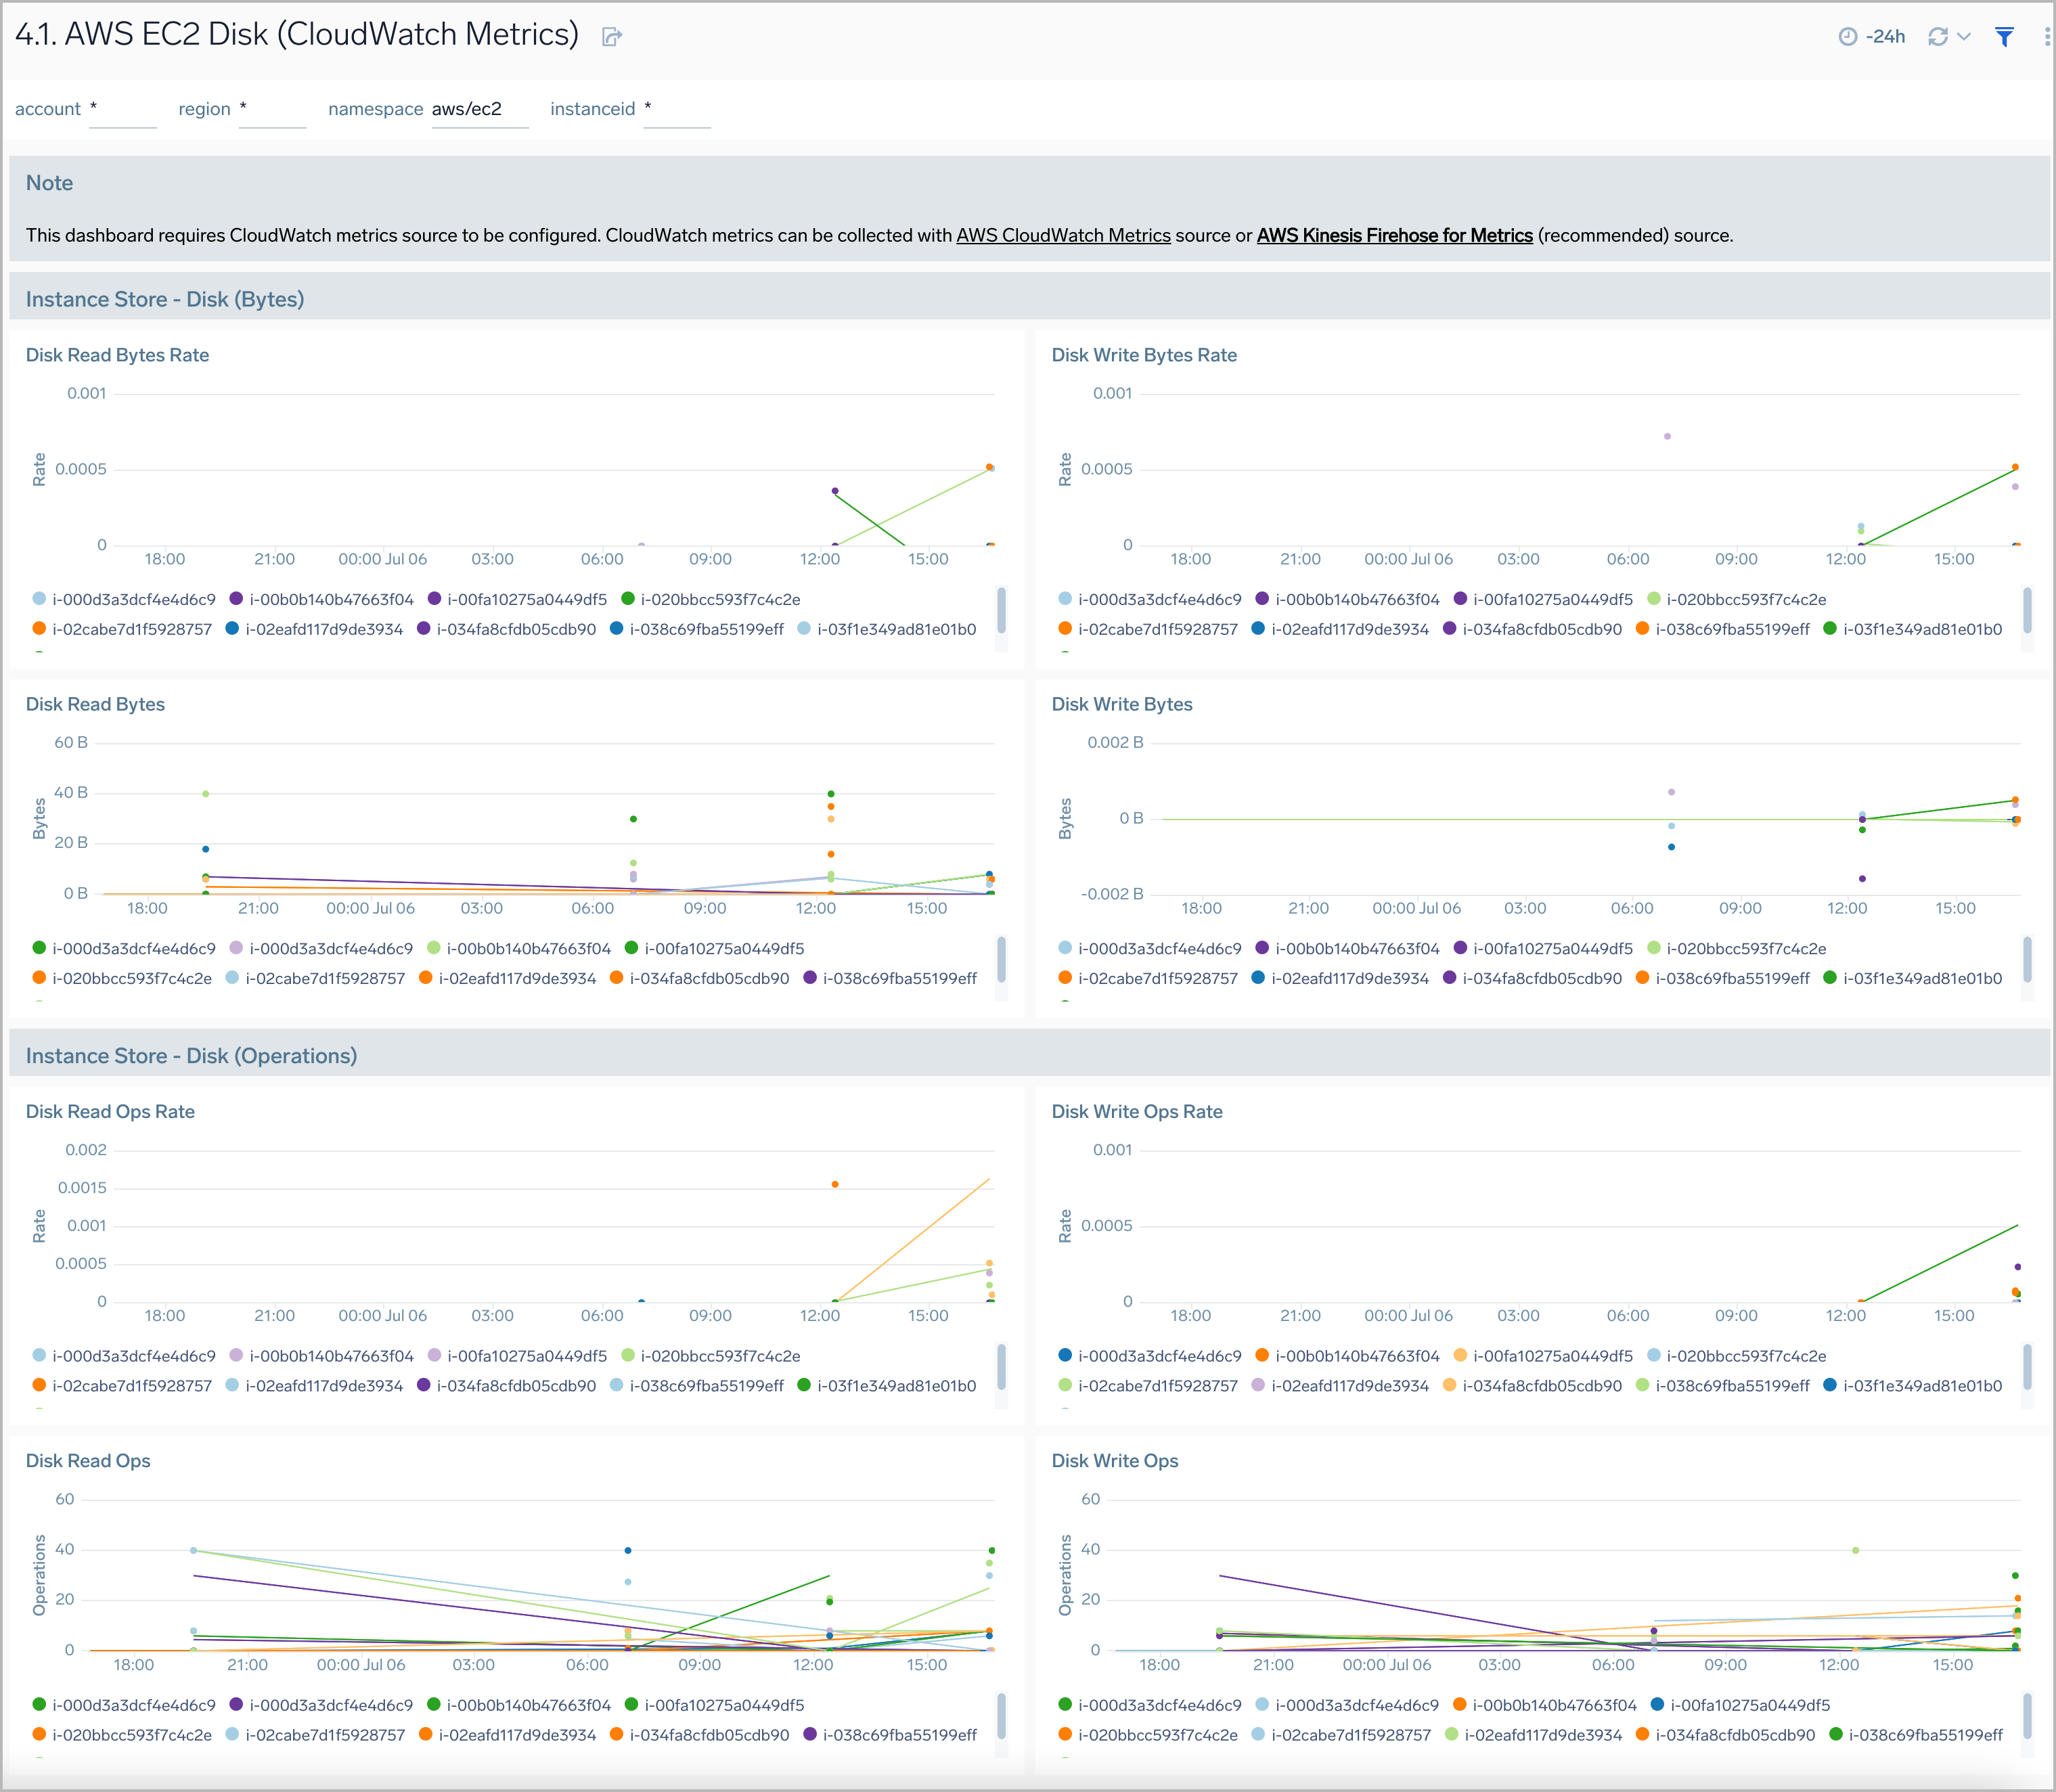Toggle i-00b0b140b47663f04 in Disk Read Bytes Rate legend
The image size is (2056, 1792).
point(321,599)
